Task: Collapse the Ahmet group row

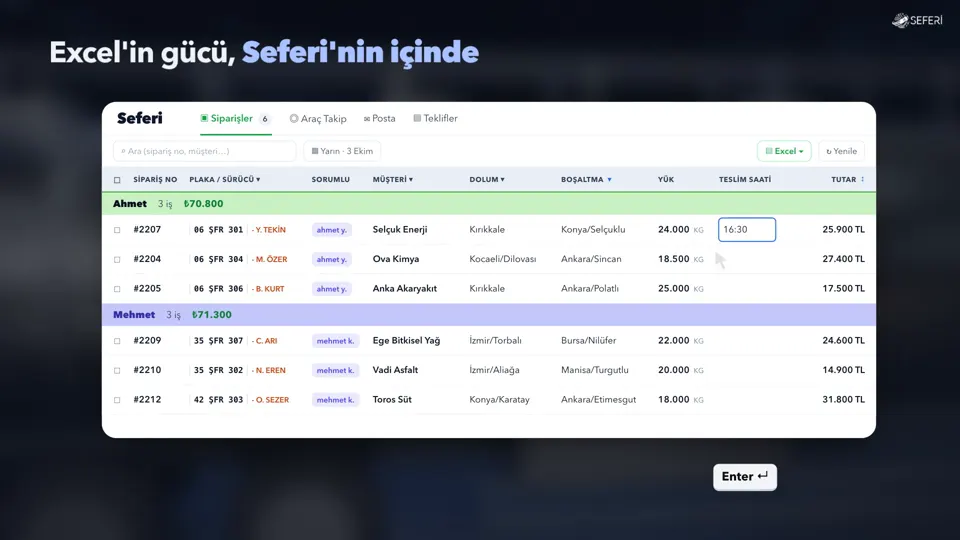Action: 489,204
